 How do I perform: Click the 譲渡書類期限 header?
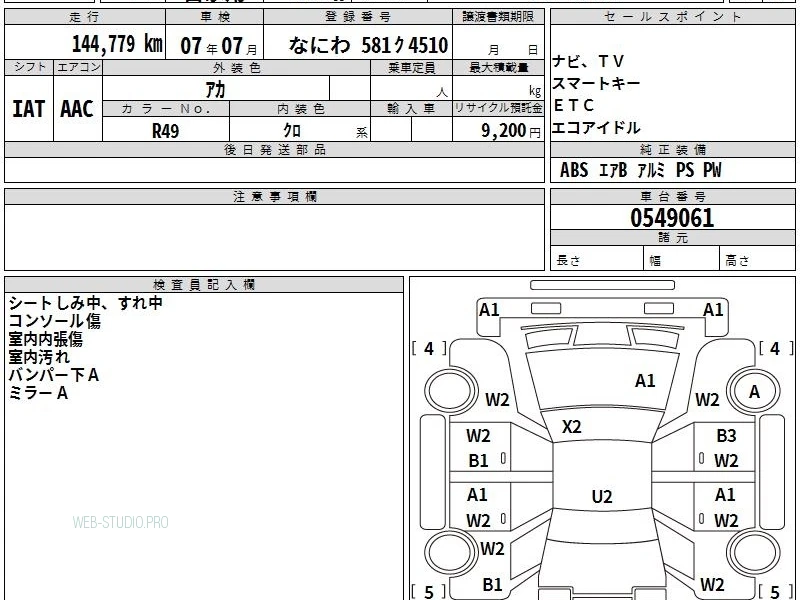click(x=498, y=17)
